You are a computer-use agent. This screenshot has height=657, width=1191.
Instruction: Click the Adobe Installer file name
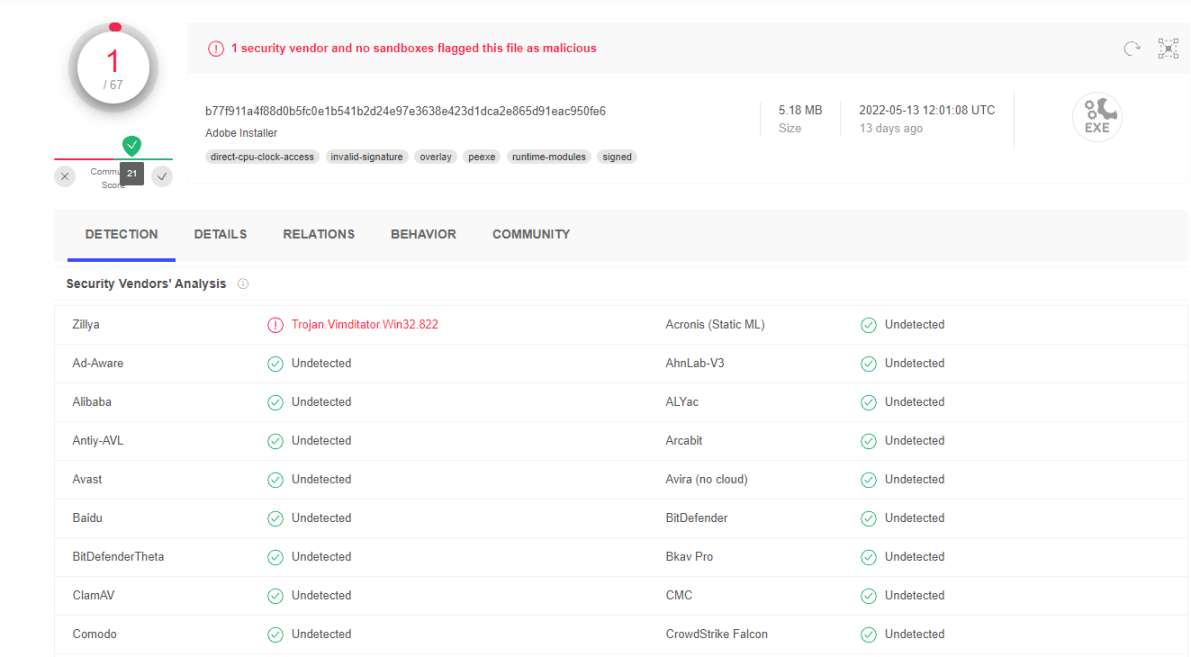pos(241,133)
